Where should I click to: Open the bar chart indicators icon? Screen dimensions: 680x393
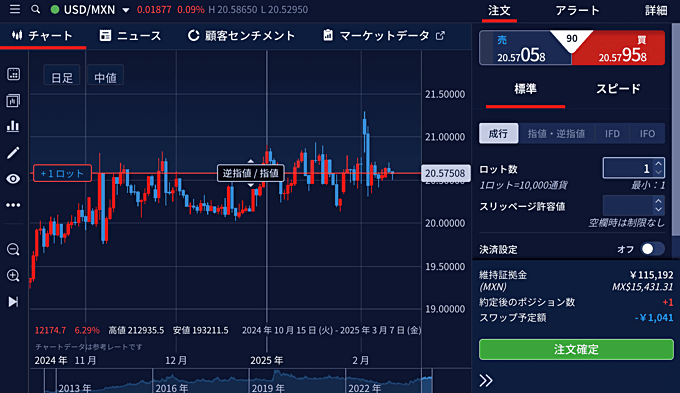[13, 126]
